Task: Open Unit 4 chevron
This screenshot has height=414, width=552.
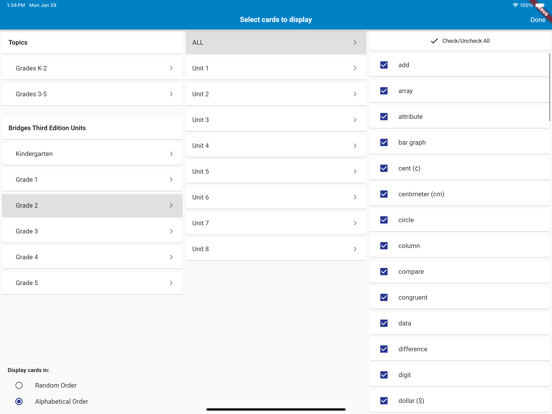Action: click(355, 145)
